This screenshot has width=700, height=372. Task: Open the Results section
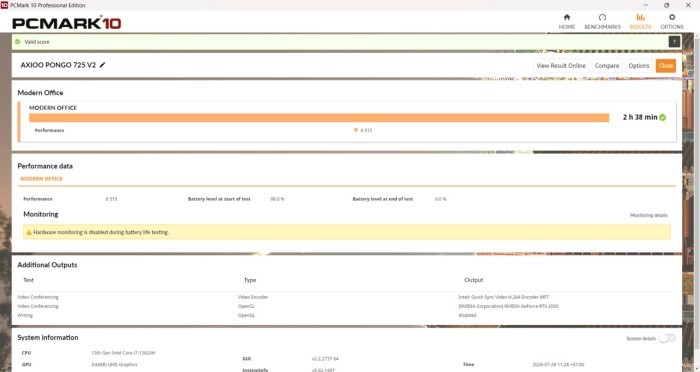[x=640, y=21]
